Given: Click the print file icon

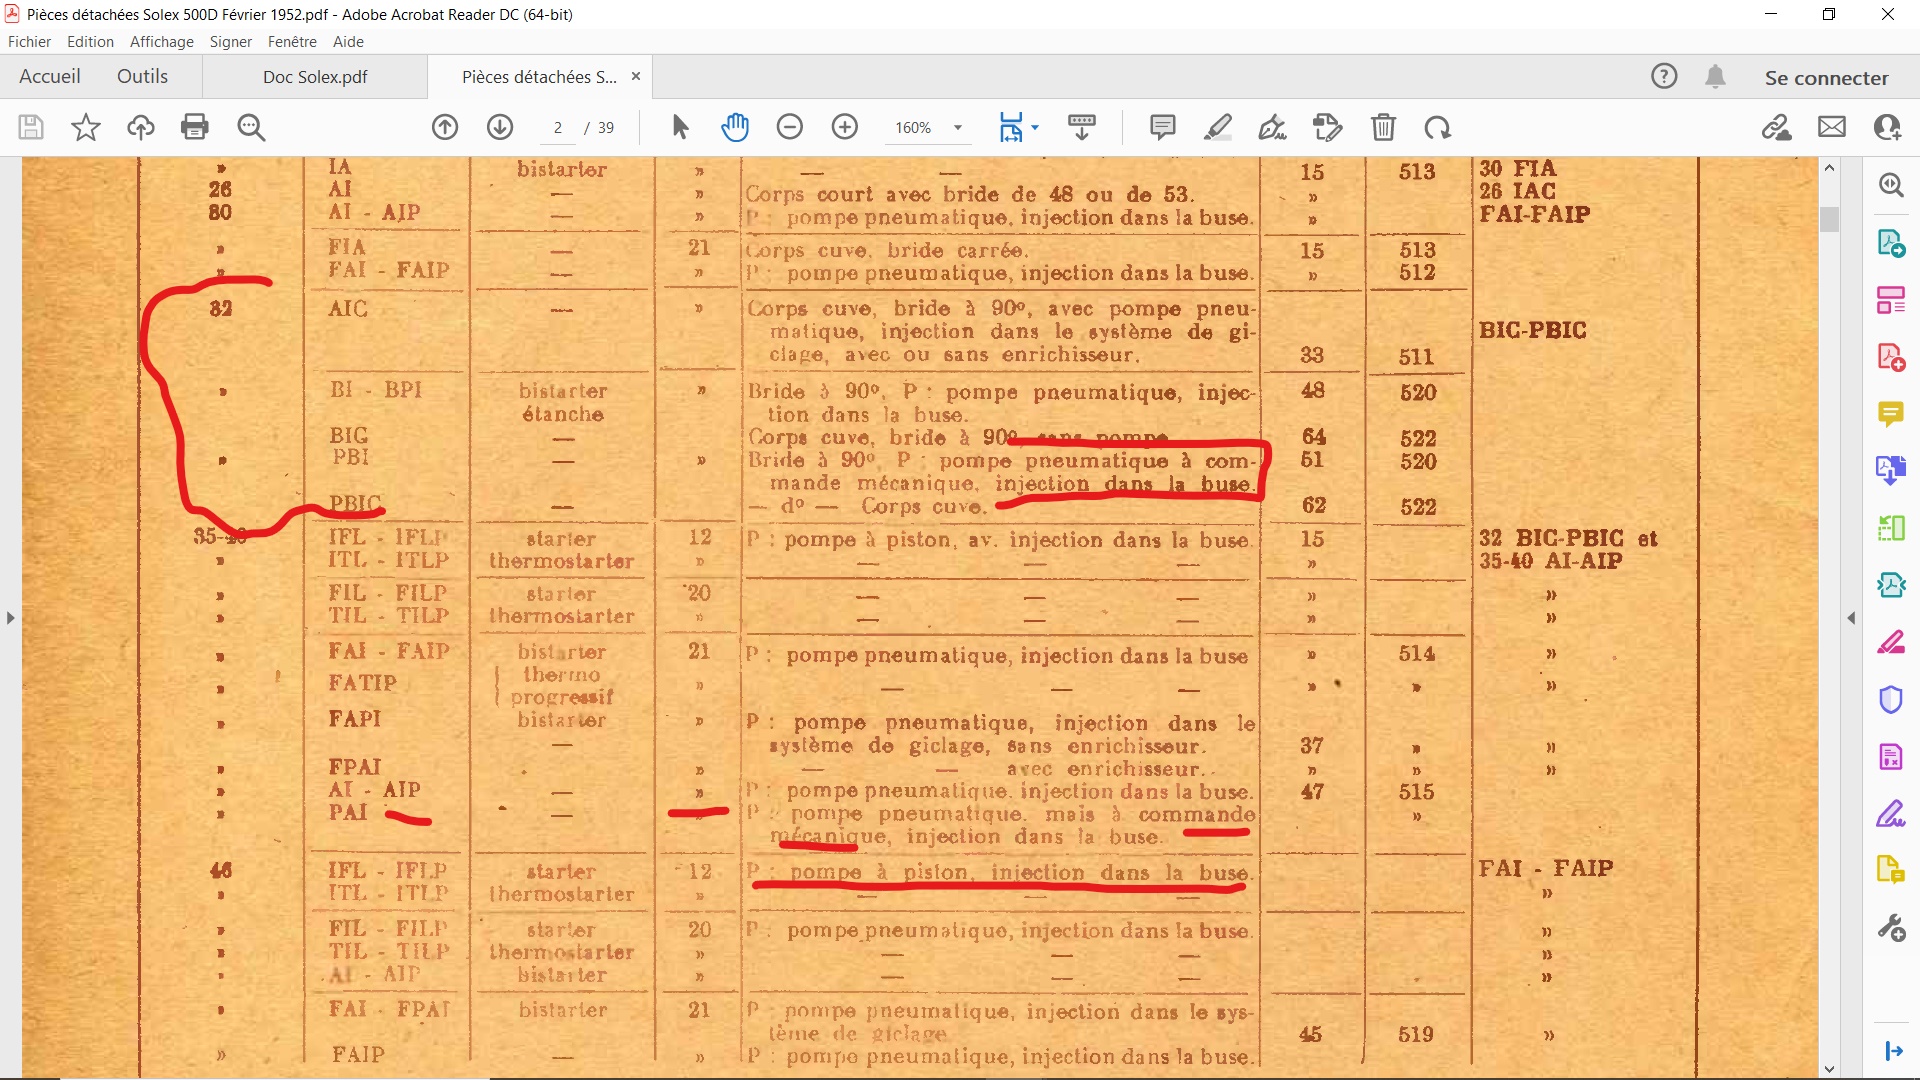Looking at the screenshot, I should coord(195,127).
